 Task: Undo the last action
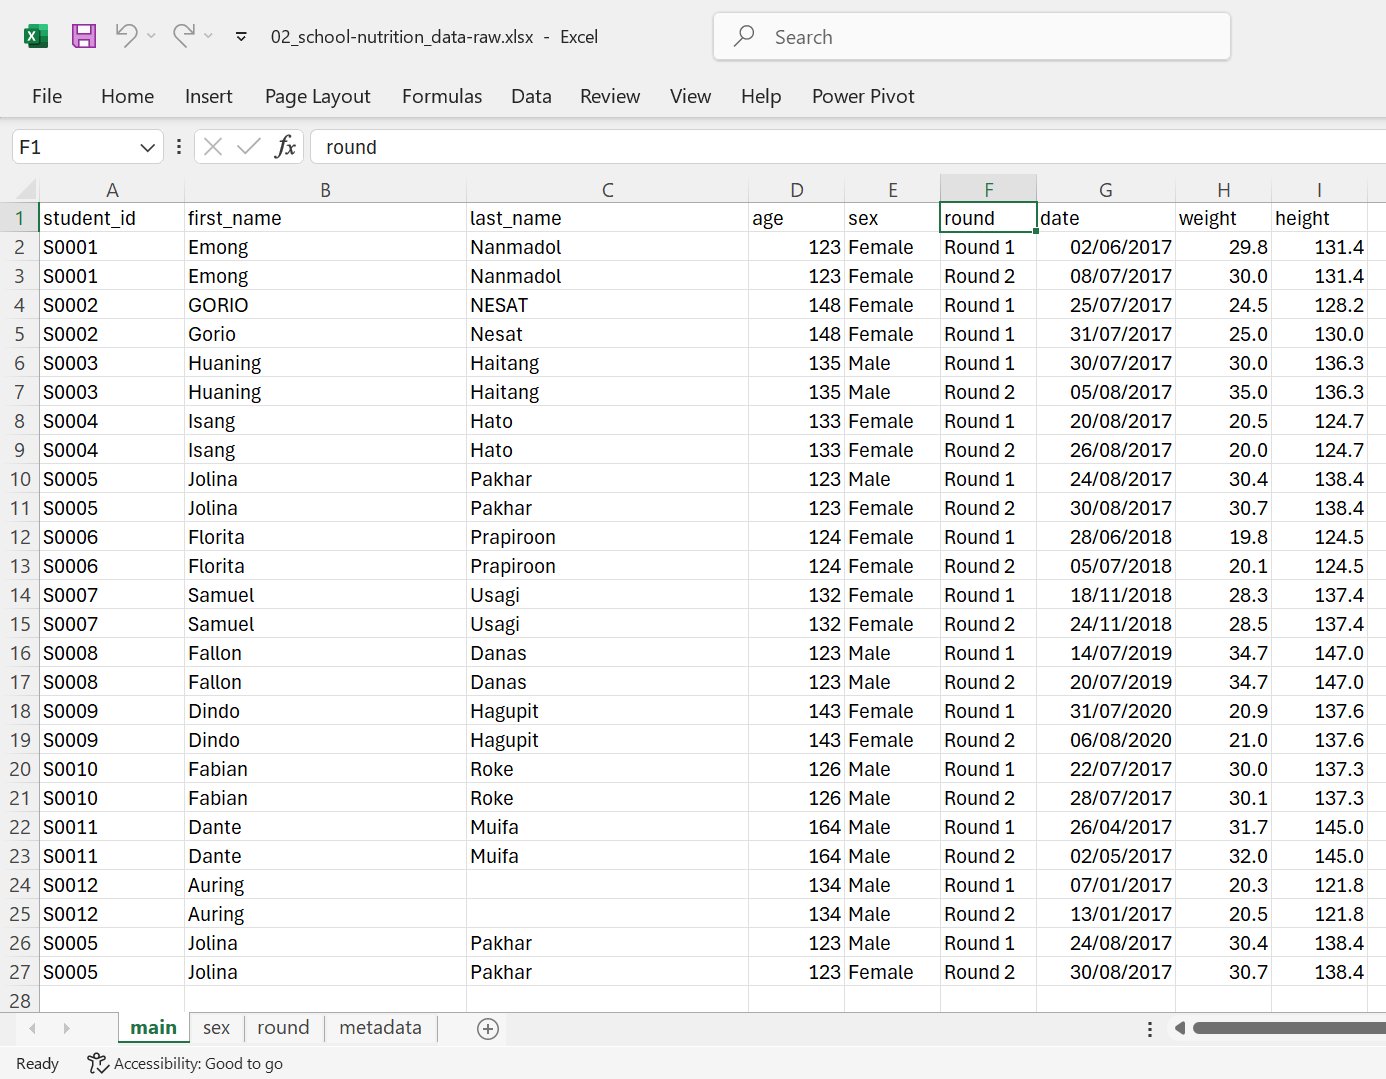[x=126, y=36]
